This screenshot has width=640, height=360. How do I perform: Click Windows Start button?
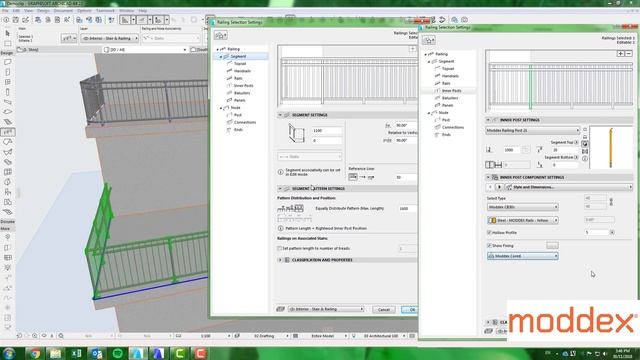click(9, 353)
